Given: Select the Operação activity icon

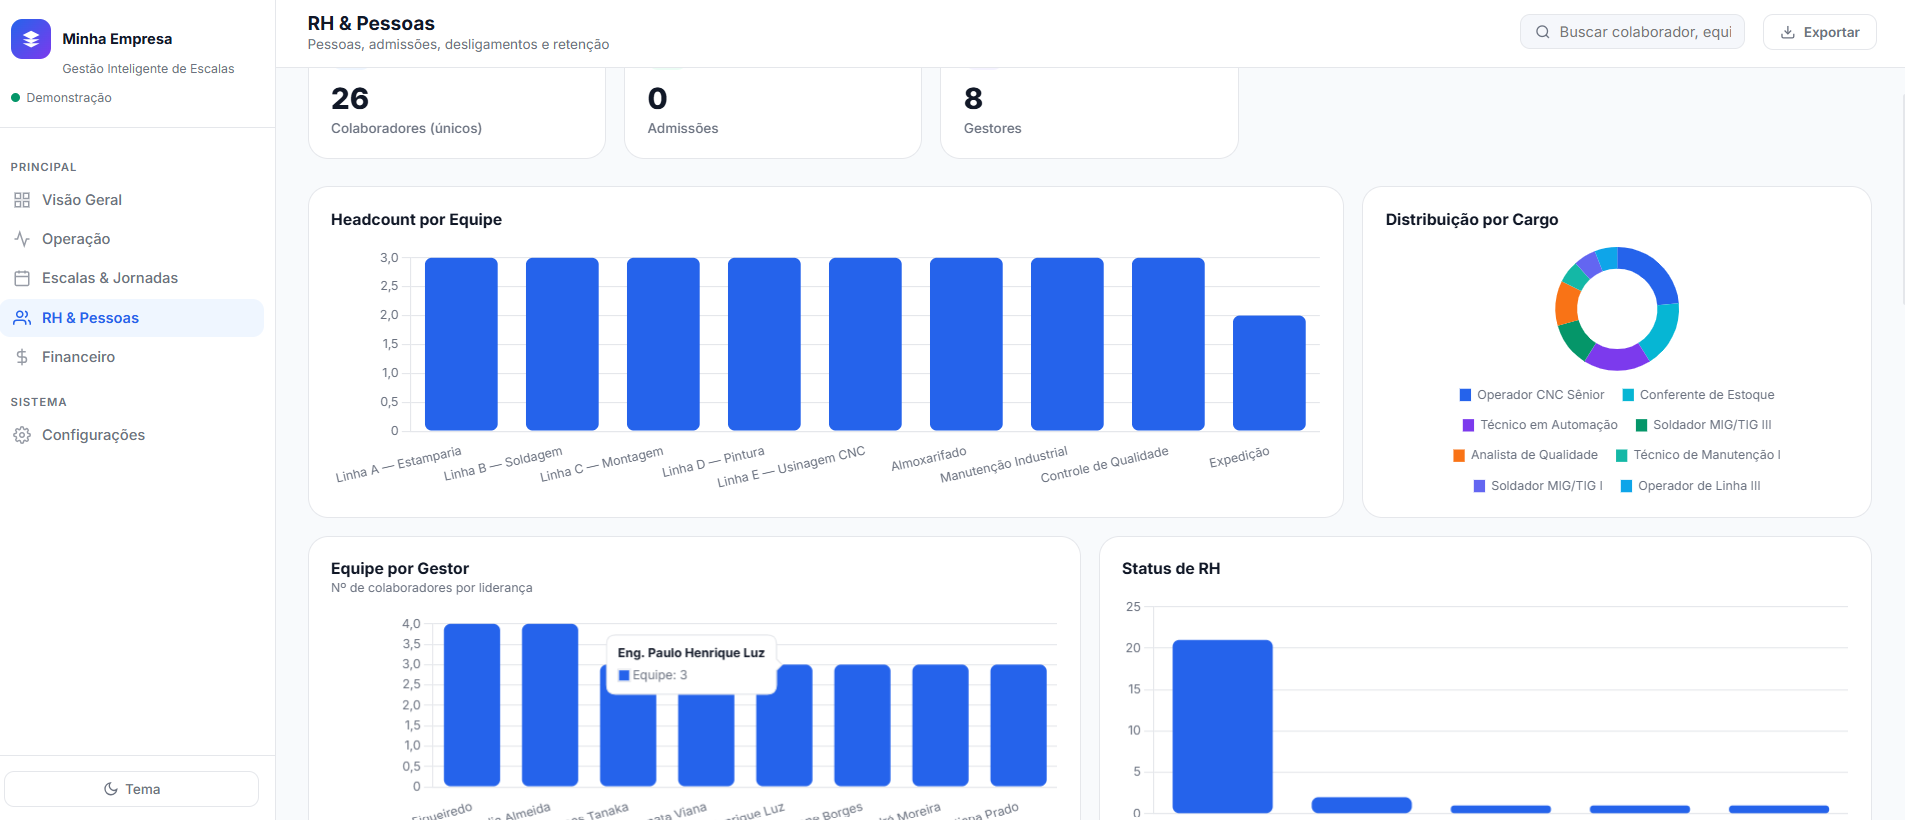Looking at the screenshot, I should (x=22, y=239).
